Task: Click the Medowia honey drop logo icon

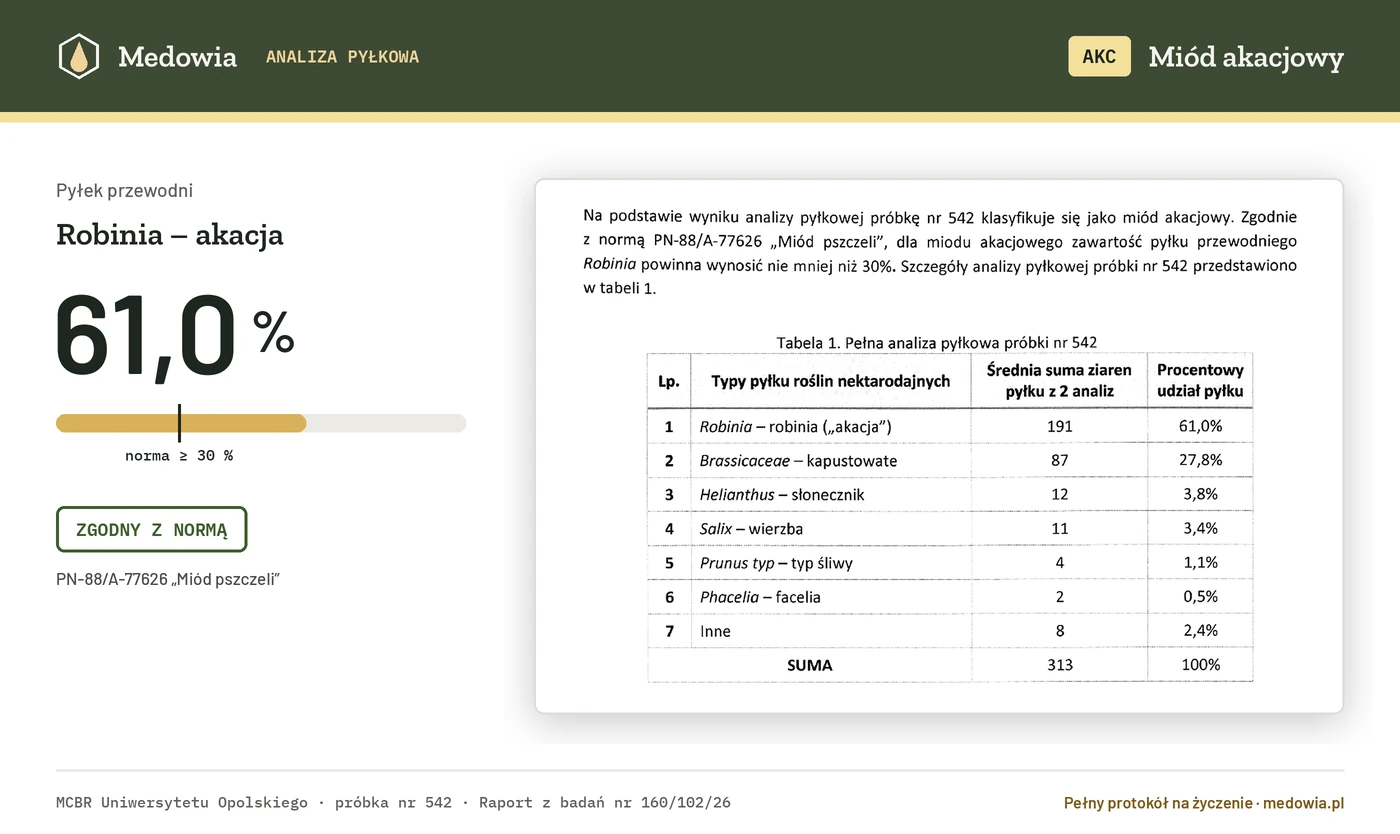Action: (x=79, y=56)
